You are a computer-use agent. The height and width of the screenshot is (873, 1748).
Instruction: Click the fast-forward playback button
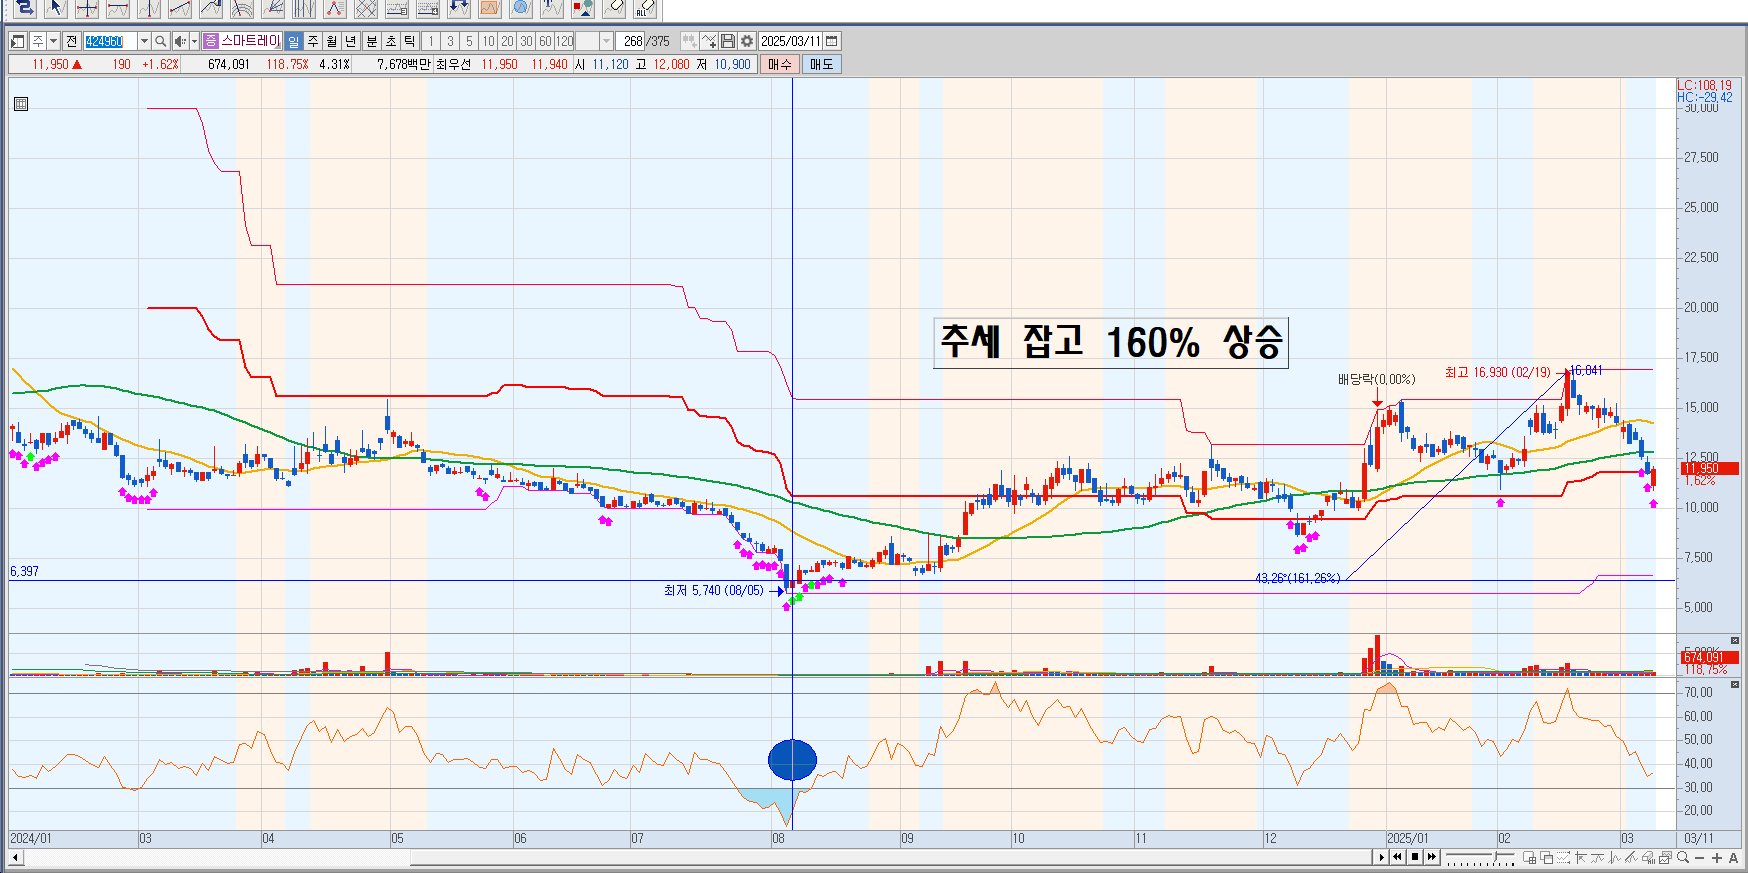[1432, 857]
